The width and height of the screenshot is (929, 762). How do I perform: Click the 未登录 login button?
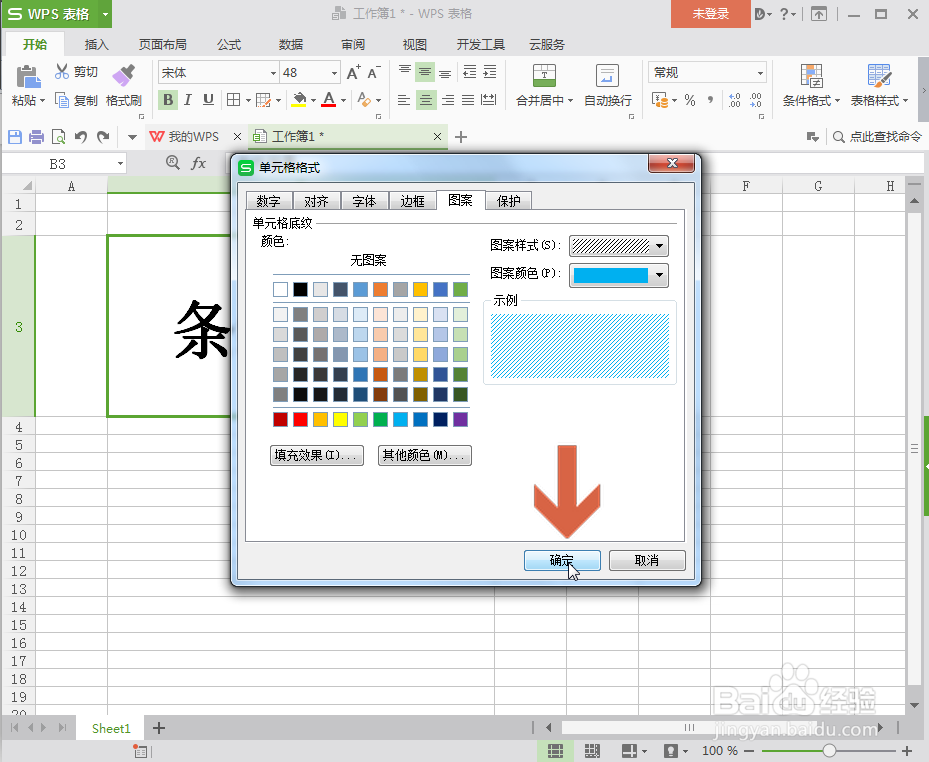tap(710, 14)
